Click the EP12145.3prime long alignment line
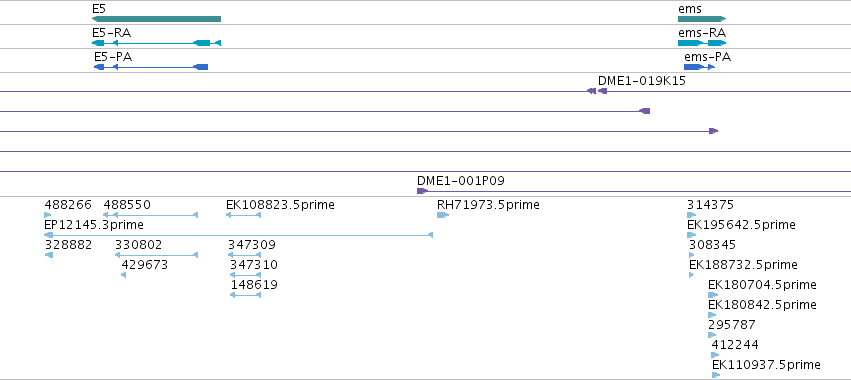Image resolution: width=851 pixels, height=380 pixels. click(x=238, y=235)
